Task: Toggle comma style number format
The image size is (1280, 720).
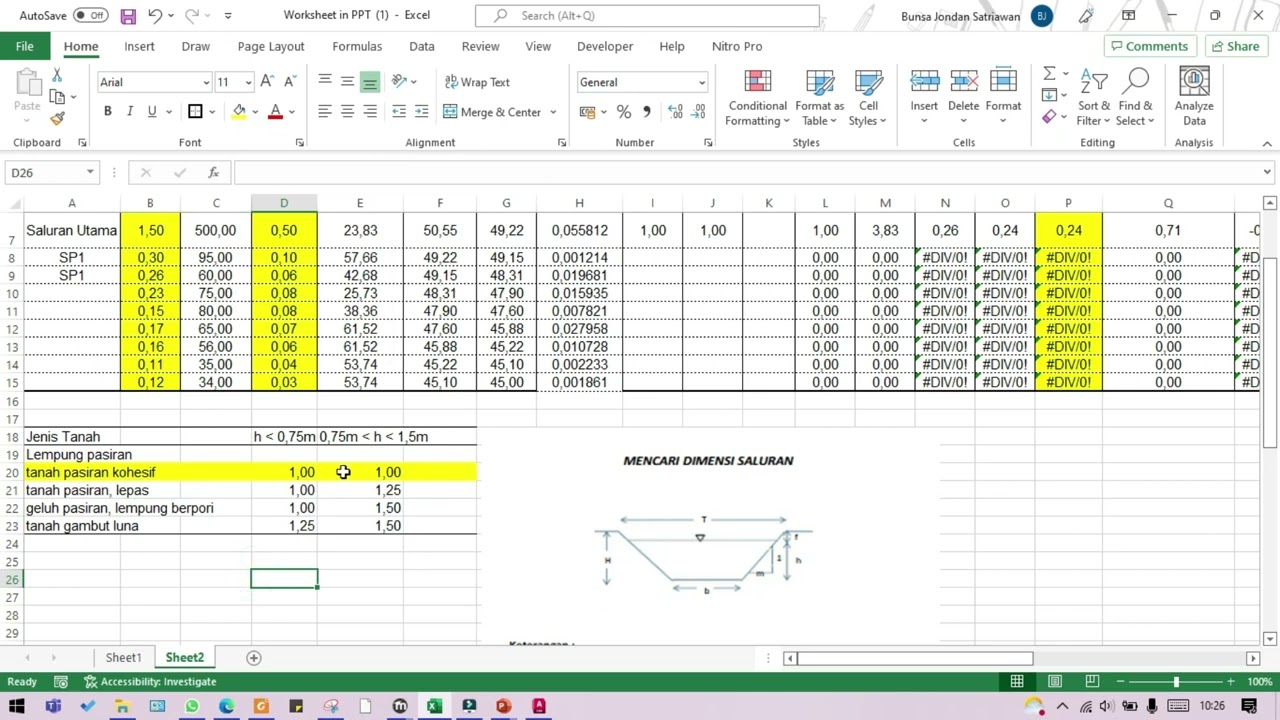Action: click(x=647, y=112)
